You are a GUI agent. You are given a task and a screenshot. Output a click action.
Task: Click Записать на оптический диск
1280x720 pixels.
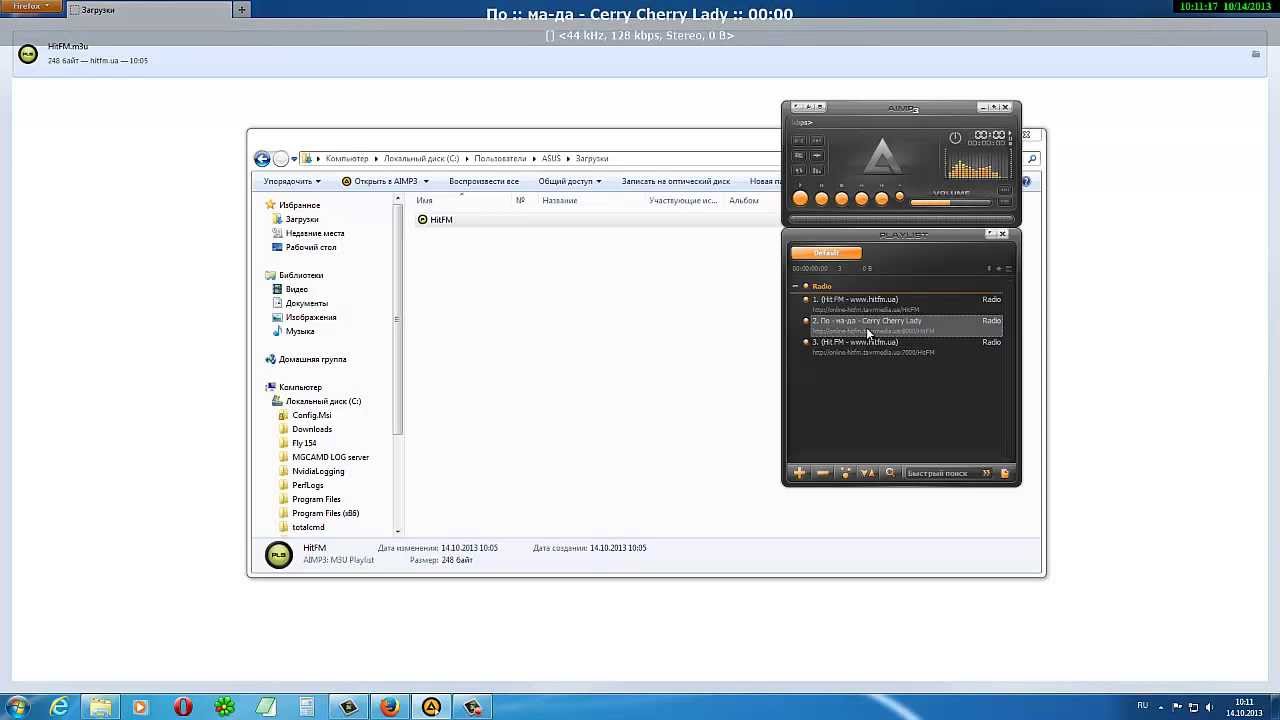676,181
